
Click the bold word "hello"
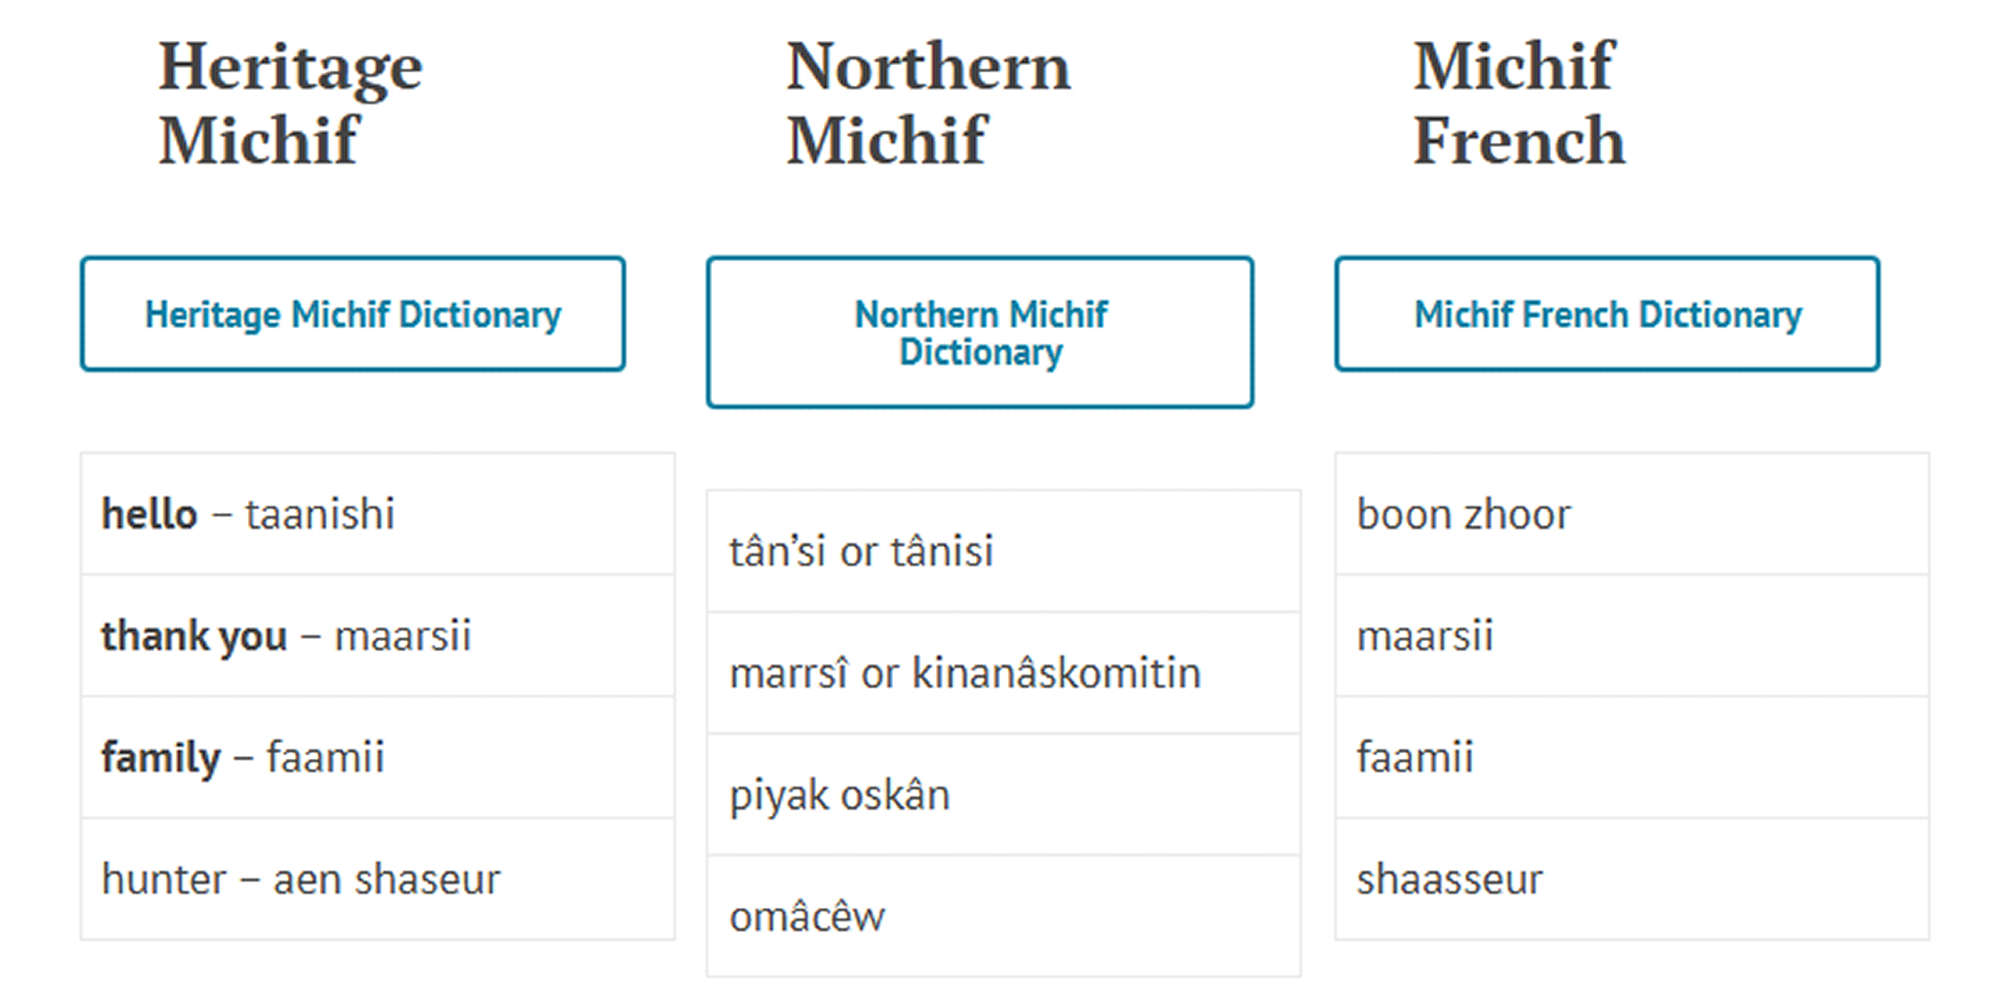pyautogui.click(x=150, y=514)
